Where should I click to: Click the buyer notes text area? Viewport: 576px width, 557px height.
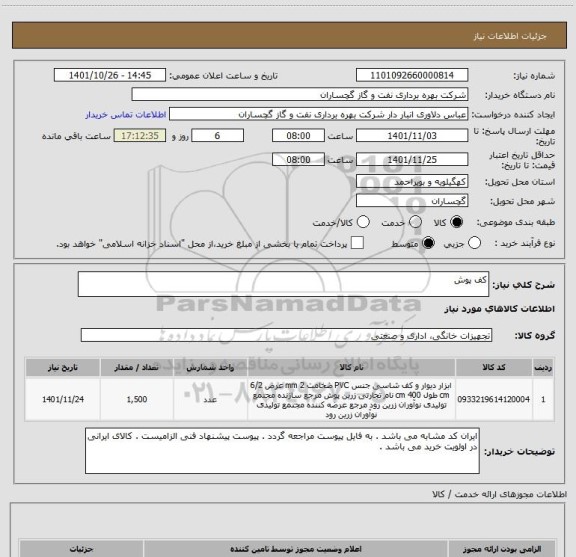282,450
